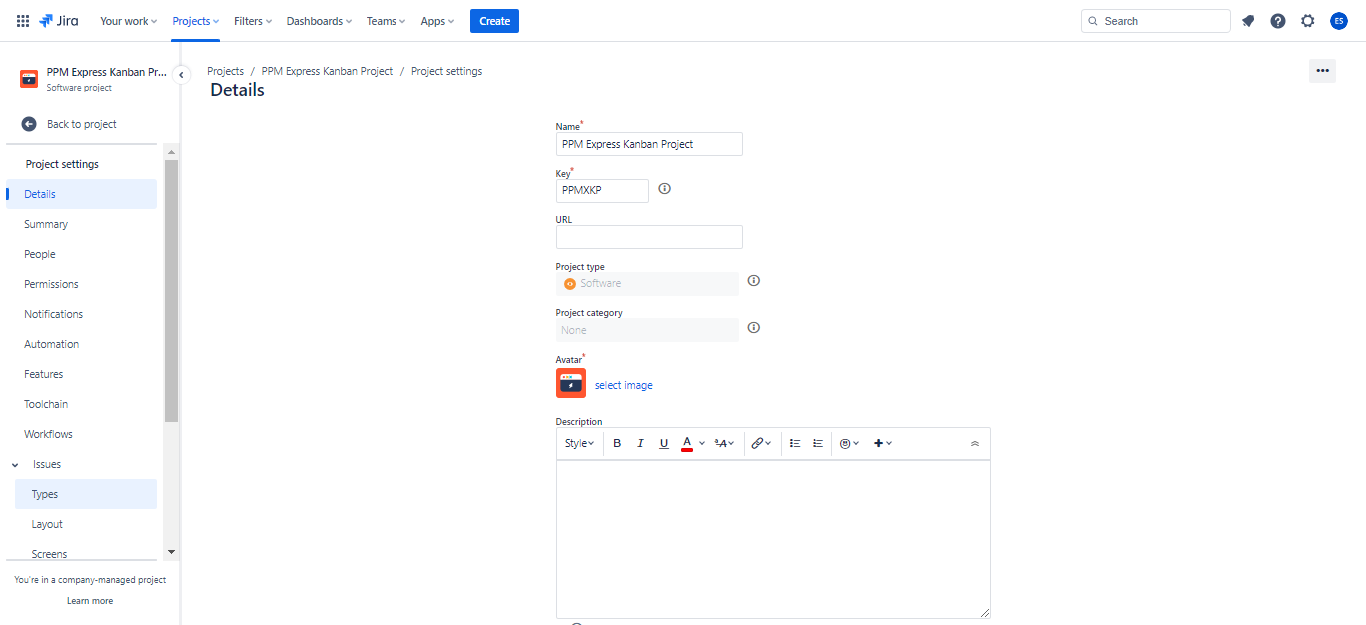Select Permissions in sidebar
Image resolution: width=1366 pixels, height=625 pixels.
(82, 284)
